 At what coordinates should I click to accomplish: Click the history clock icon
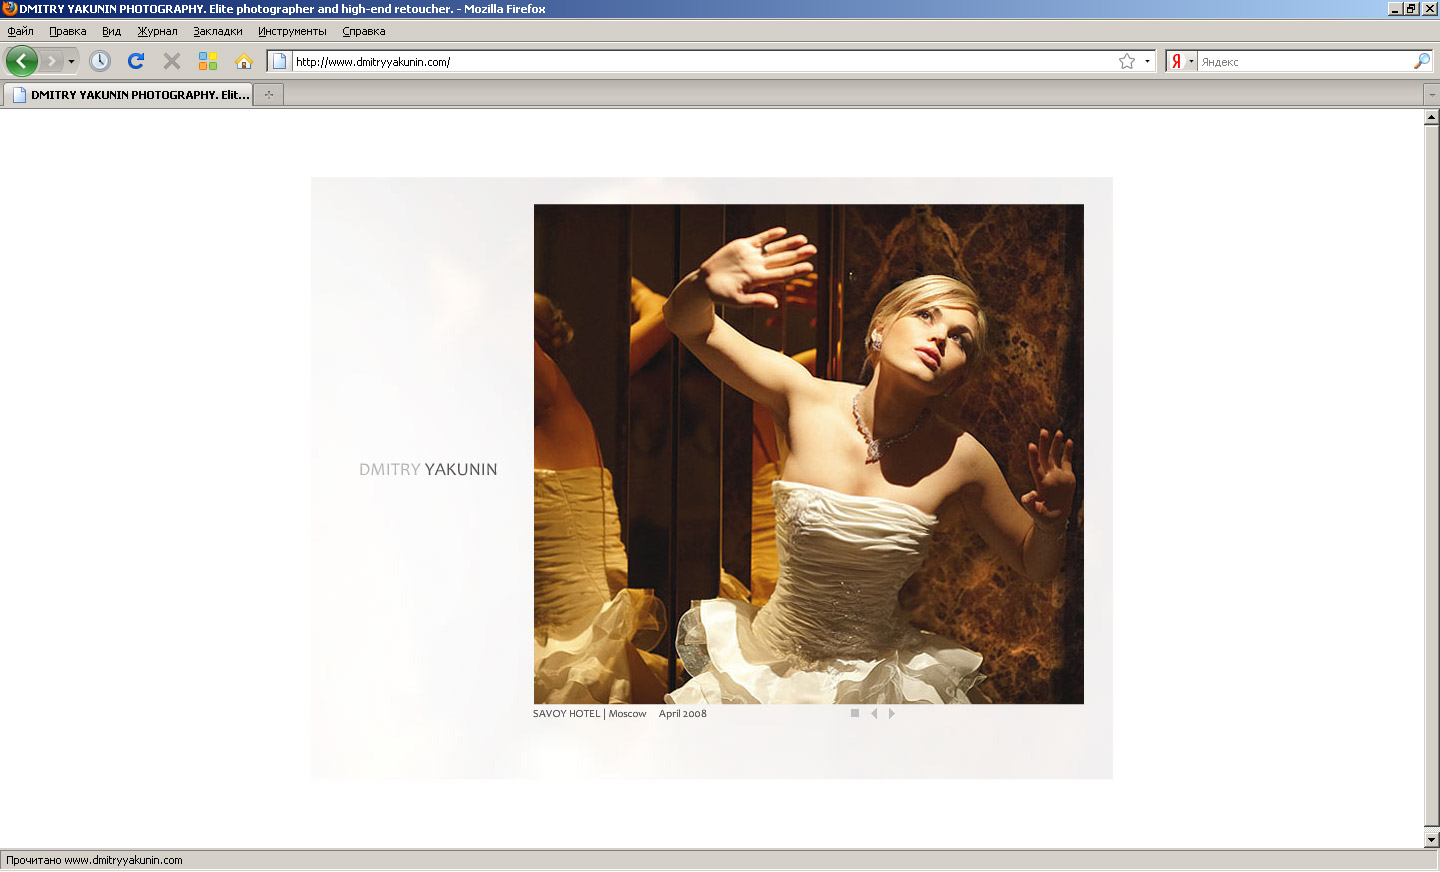tap(100, 61)
